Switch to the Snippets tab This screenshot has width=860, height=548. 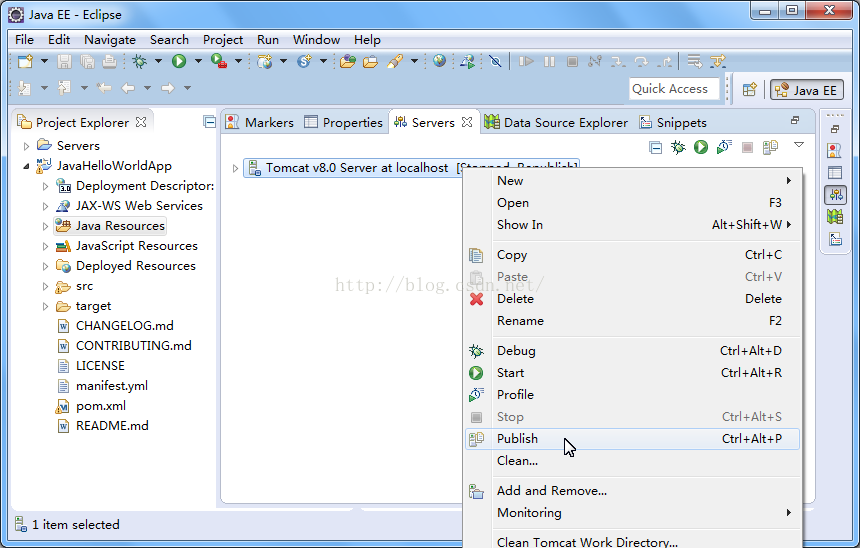(673, 122)
